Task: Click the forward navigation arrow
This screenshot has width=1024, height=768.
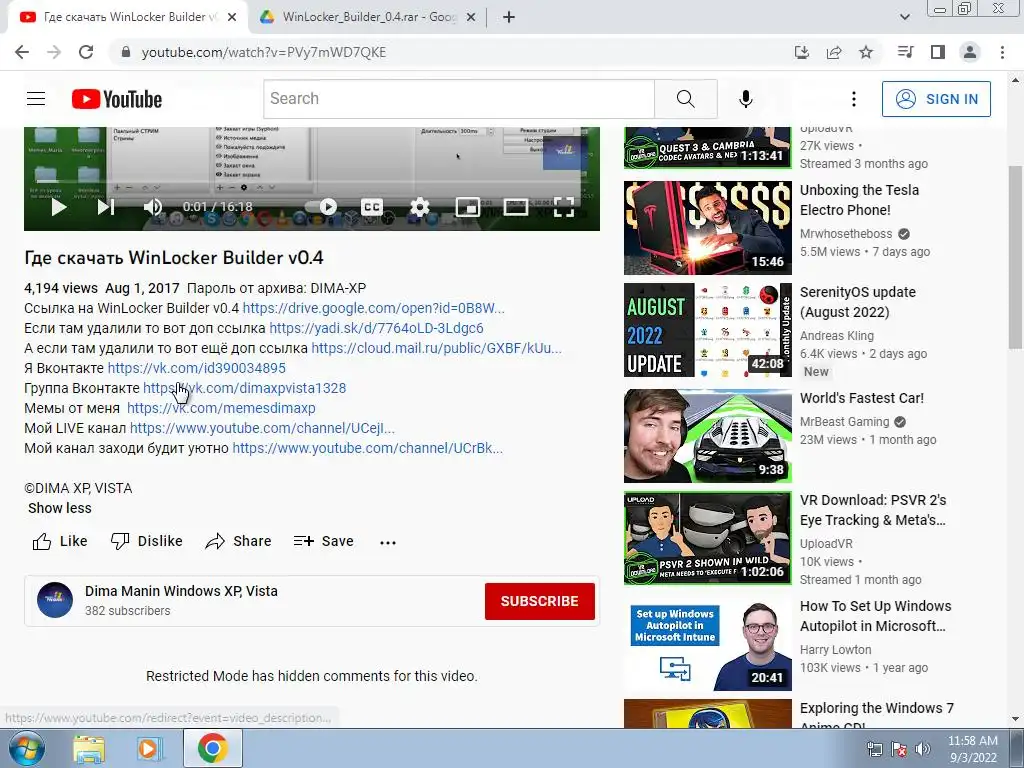Action: tap(54, 52)
